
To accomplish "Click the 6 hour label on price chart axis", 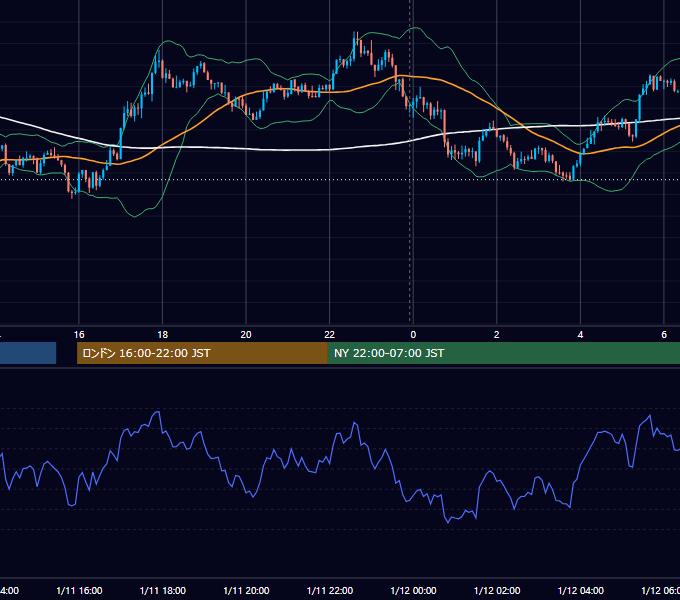I will (664, 335).
